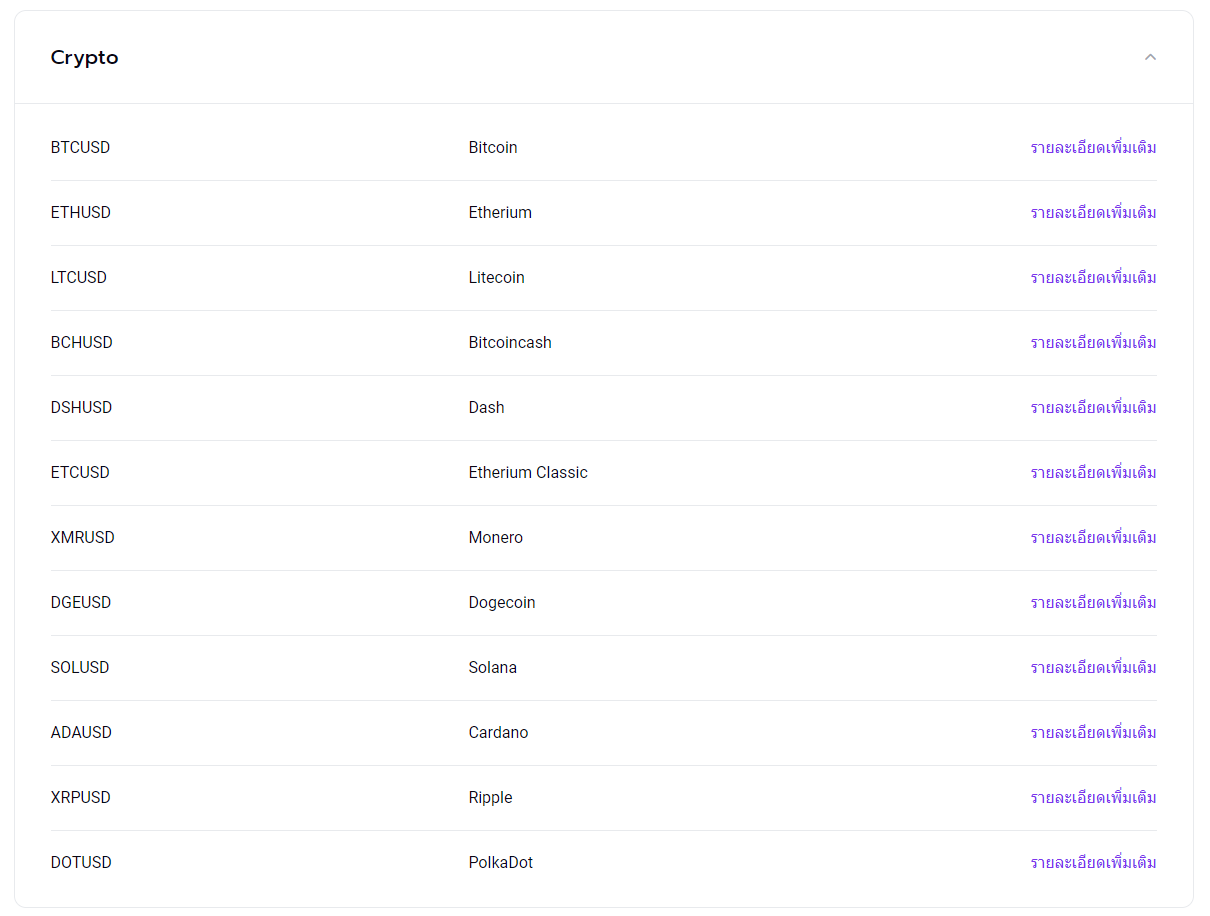Image resolution: width=1210 pixels, height=916 pixels.
Task: Select the DOTUSD symbol
Action: (82, 863)
